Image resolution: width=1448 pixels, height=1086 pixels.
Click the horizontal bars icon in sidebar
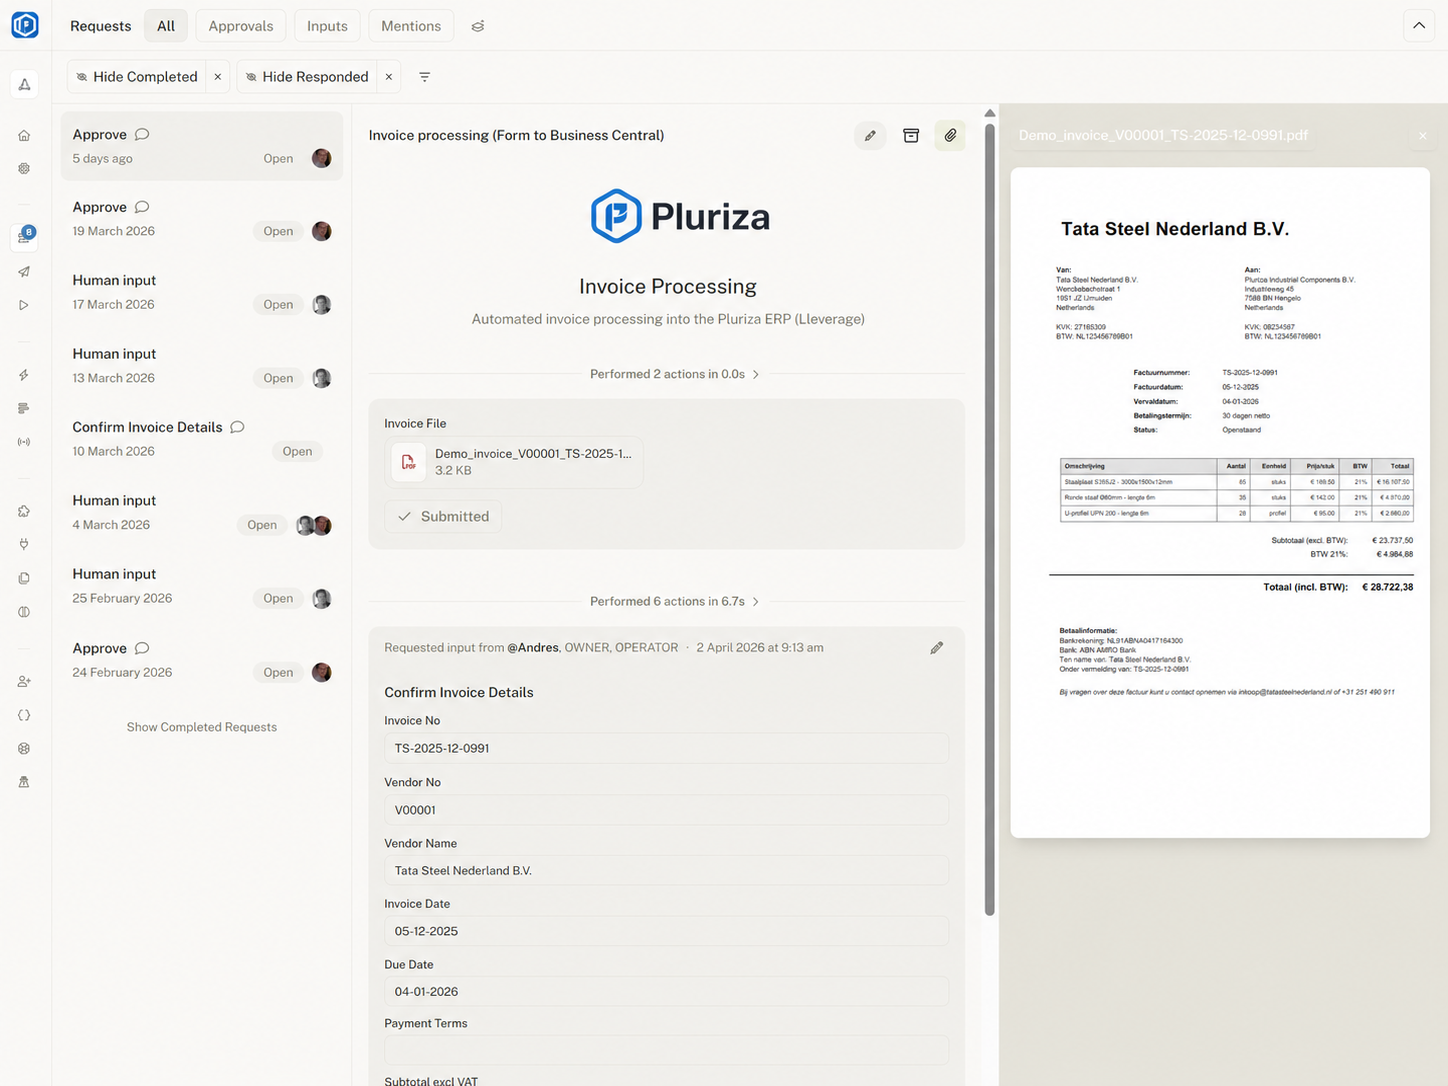[x=24, y=408]
